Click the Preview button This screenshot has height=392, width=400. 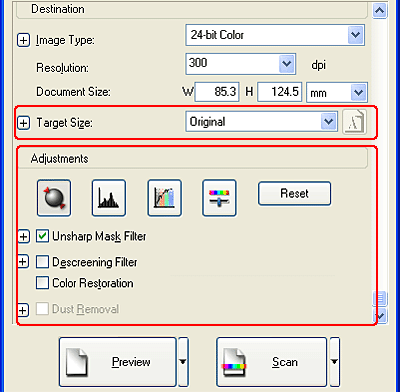click(118, 362)
